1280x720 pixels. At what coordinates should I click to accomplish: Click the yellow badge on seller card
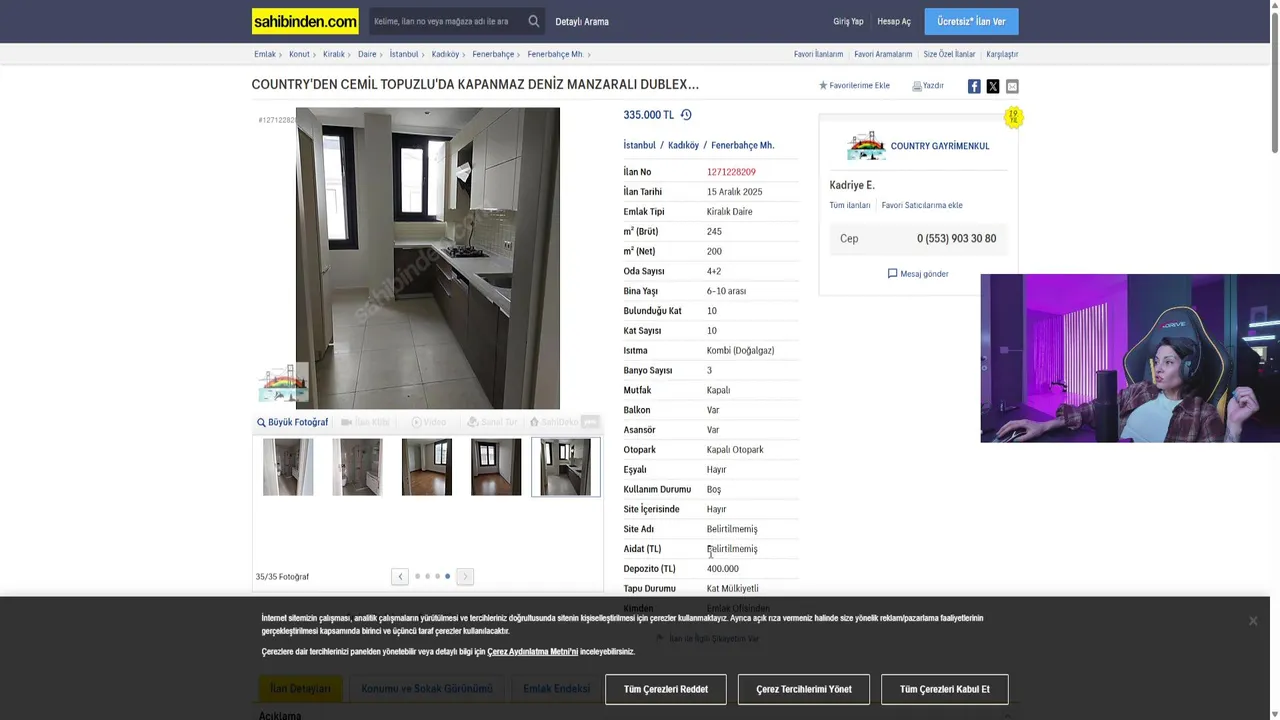coord(1013,117)
